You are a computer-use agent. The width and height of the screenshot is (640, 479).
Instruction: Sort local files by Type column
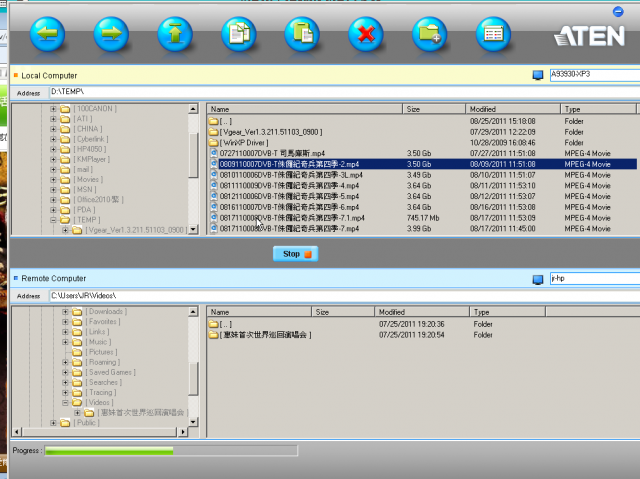click(x=598, y=109)
